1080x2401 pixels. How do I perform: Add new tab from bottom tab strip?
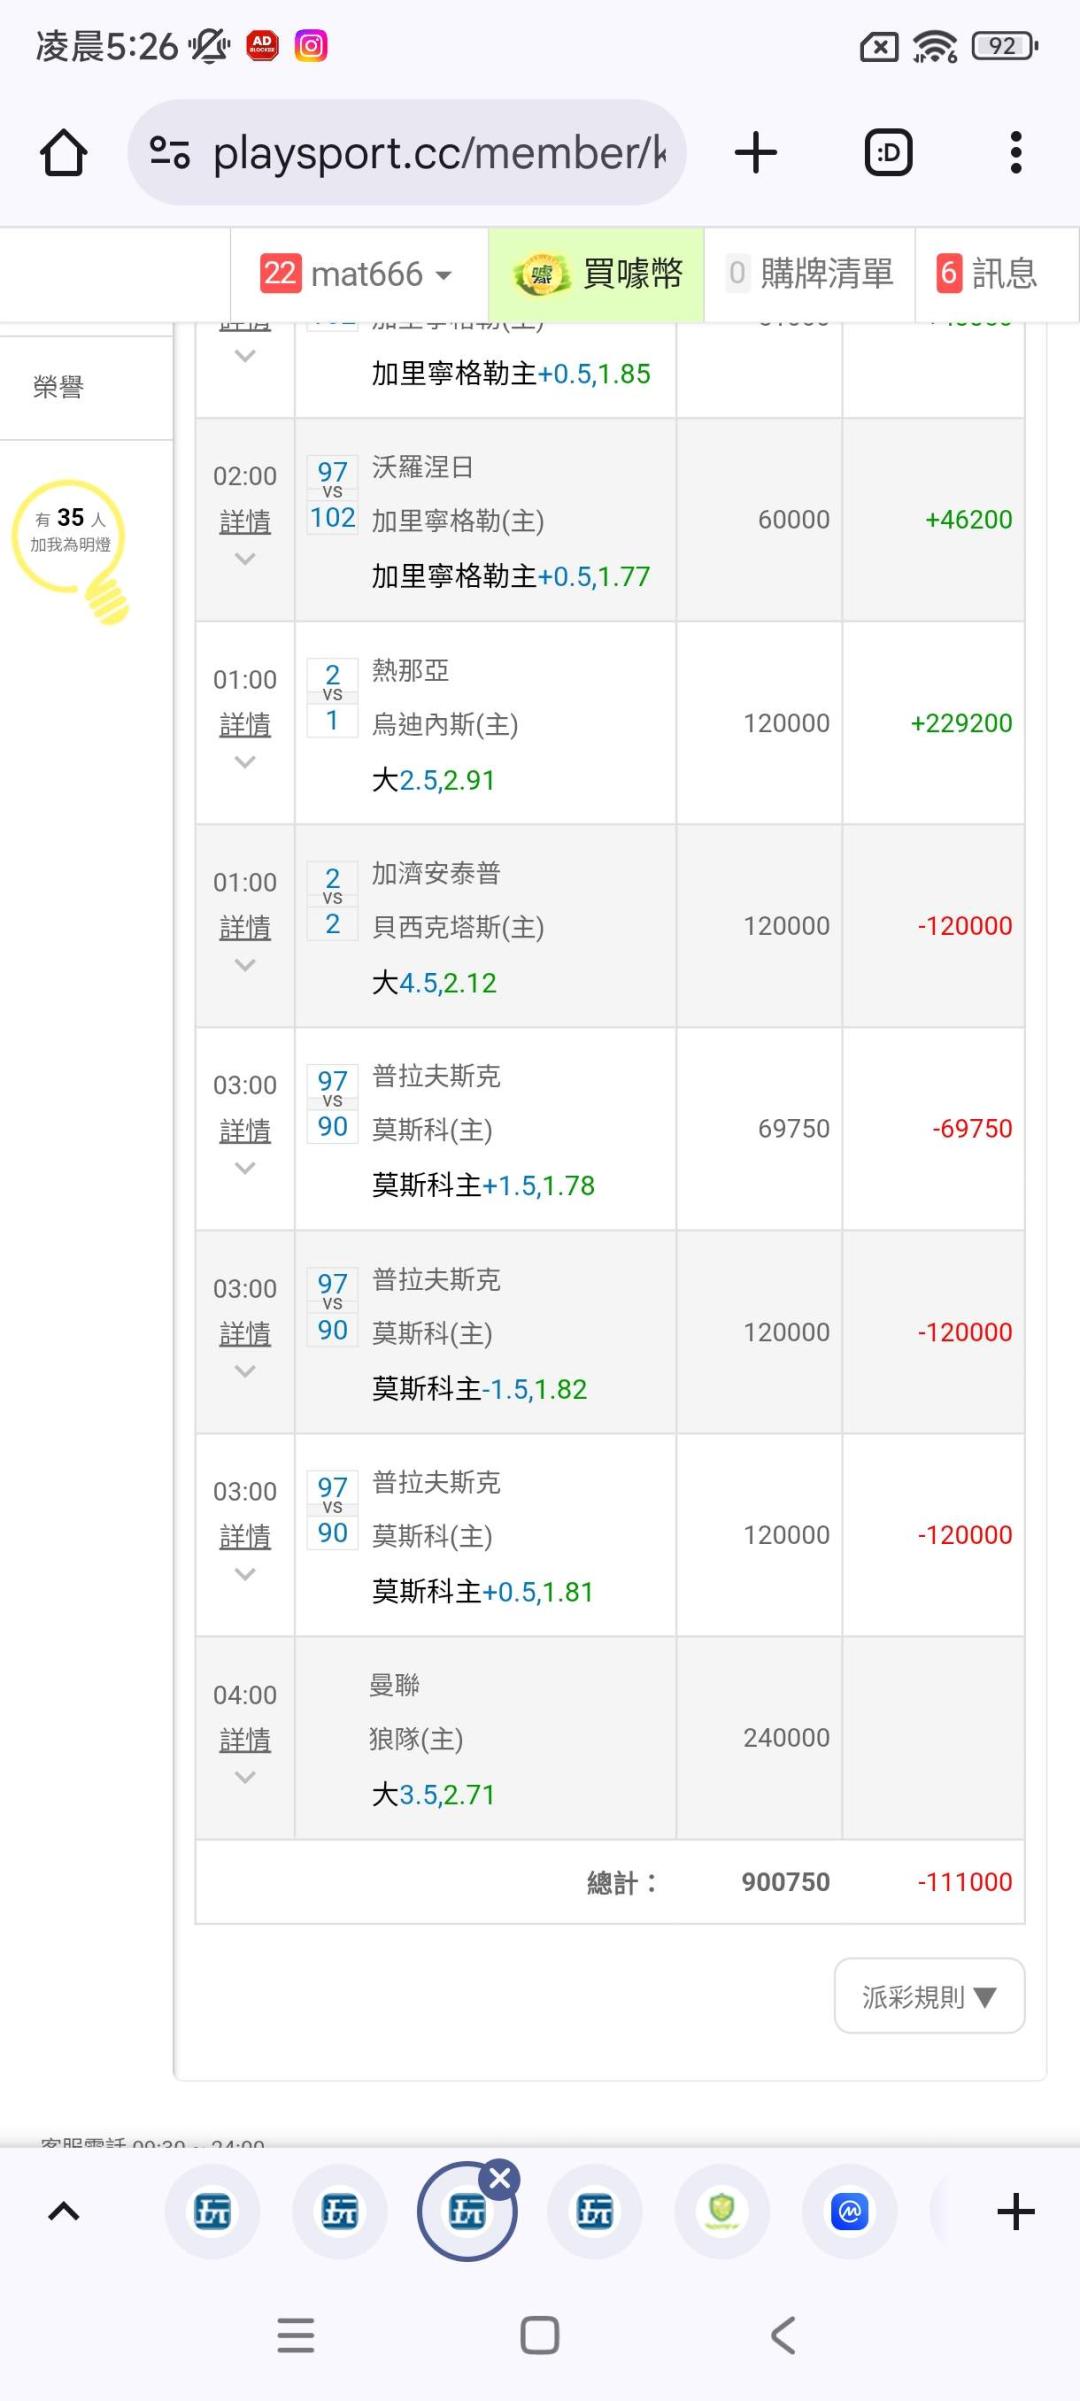tap(1015, 2211)
